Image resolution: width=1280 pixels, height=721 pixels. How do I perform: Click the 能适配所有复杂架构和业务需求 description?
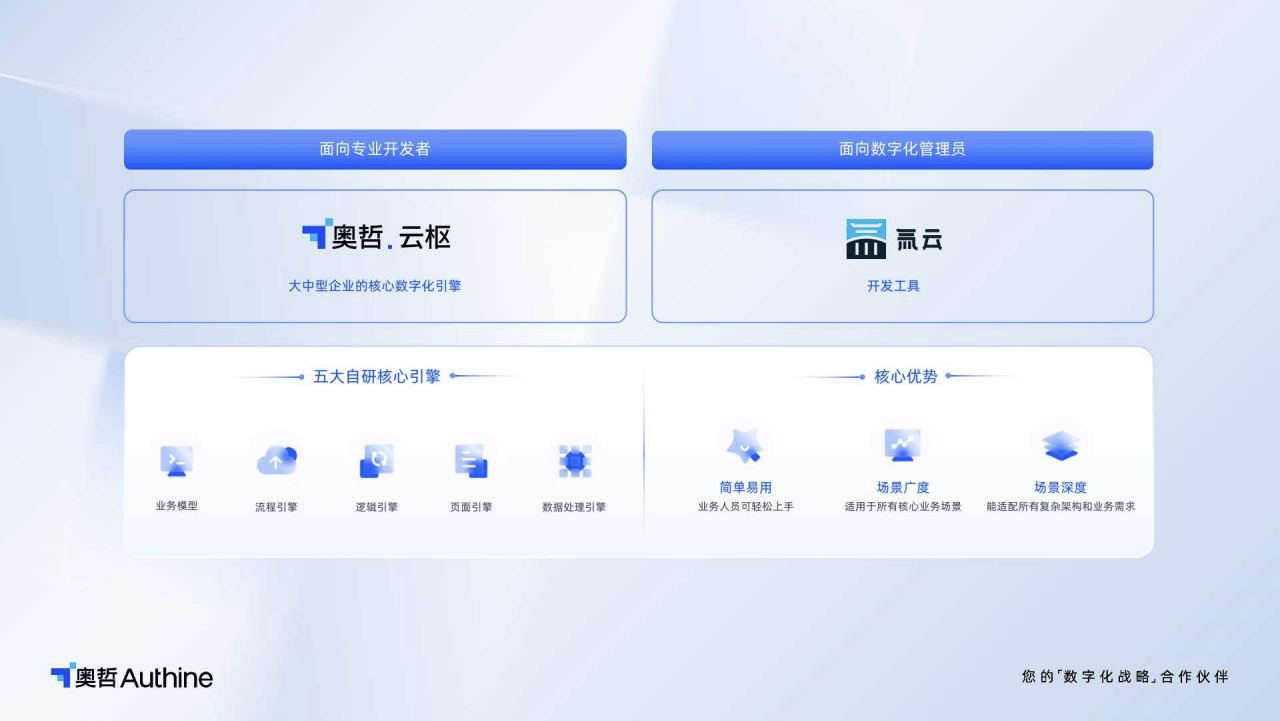tap(1061, 507)
